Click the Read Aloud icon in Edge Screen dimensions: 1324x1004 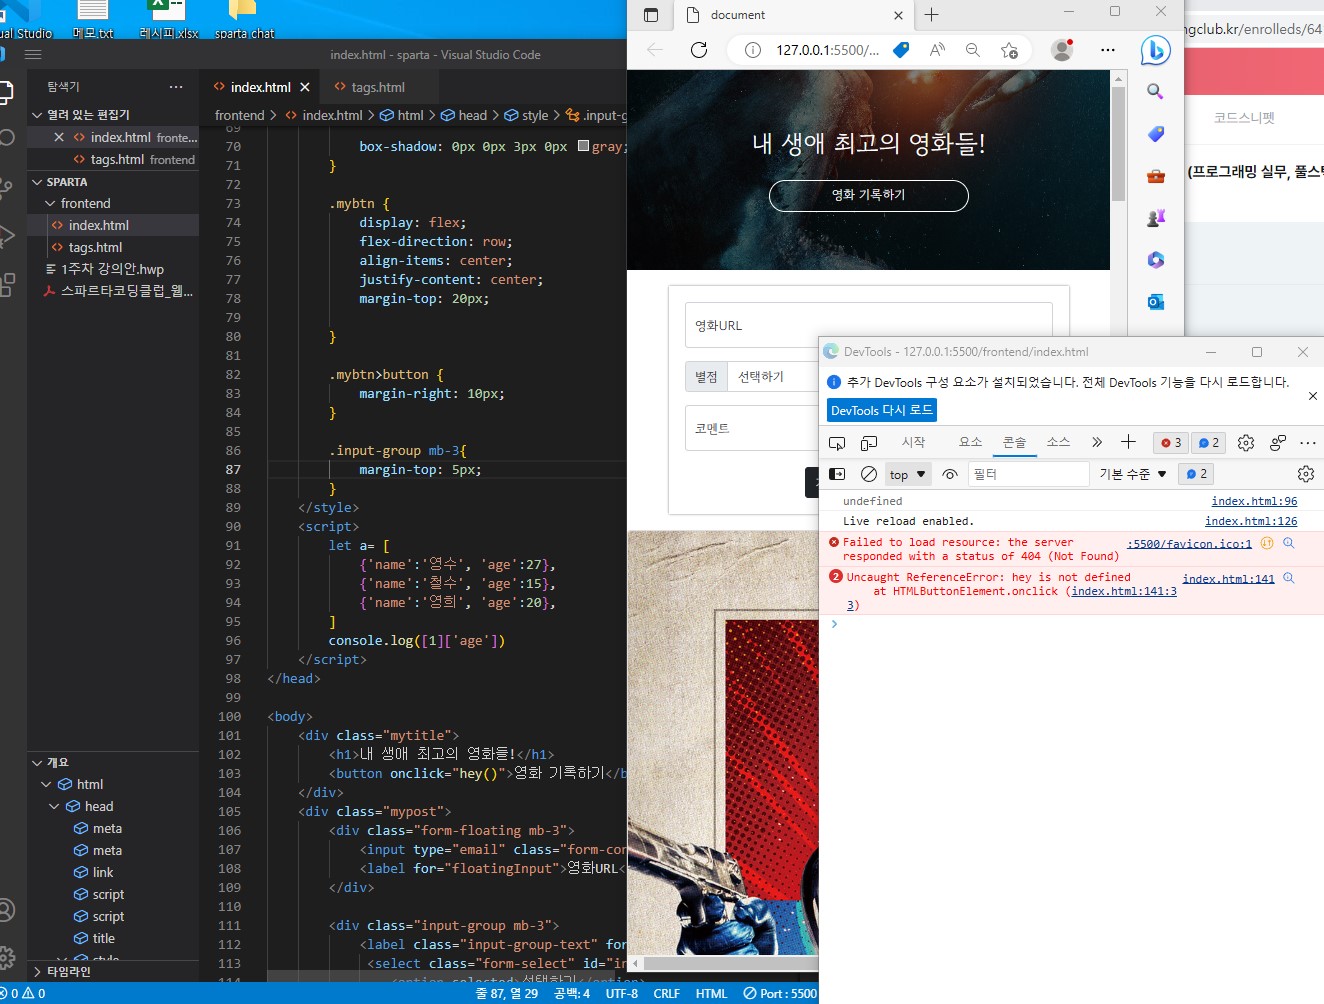(x=937, y=50)
